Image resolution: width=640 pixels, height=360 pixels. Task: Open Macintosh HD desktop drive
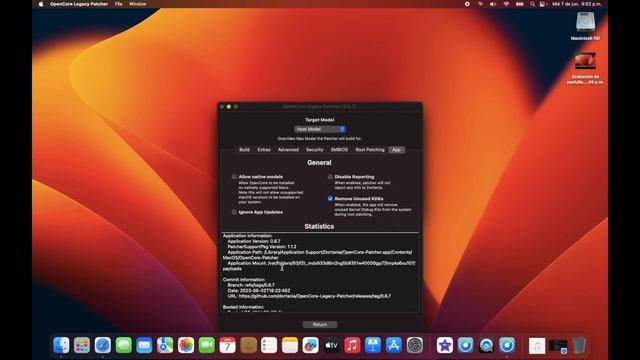tap(585, 26)
